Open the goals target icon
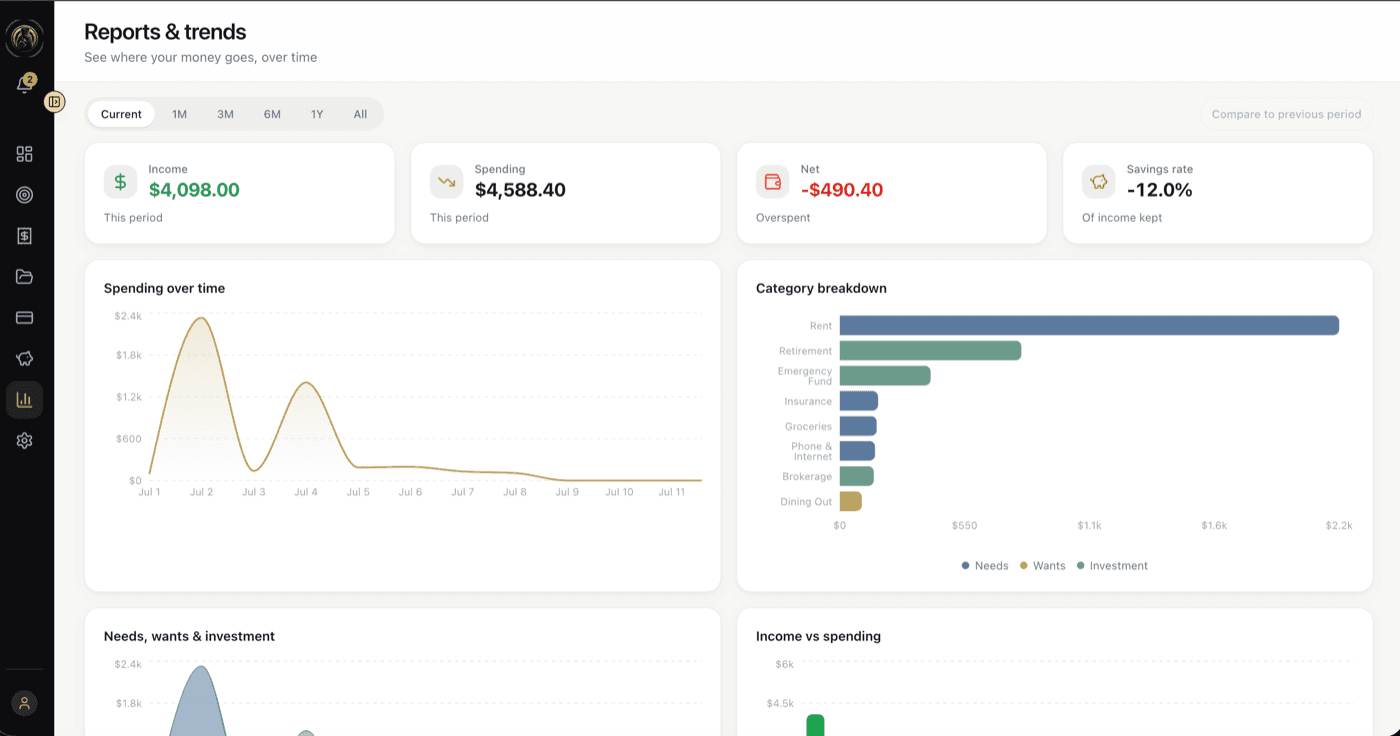The width and height of the screenshot is (1400, 736). tap(25, 195)
